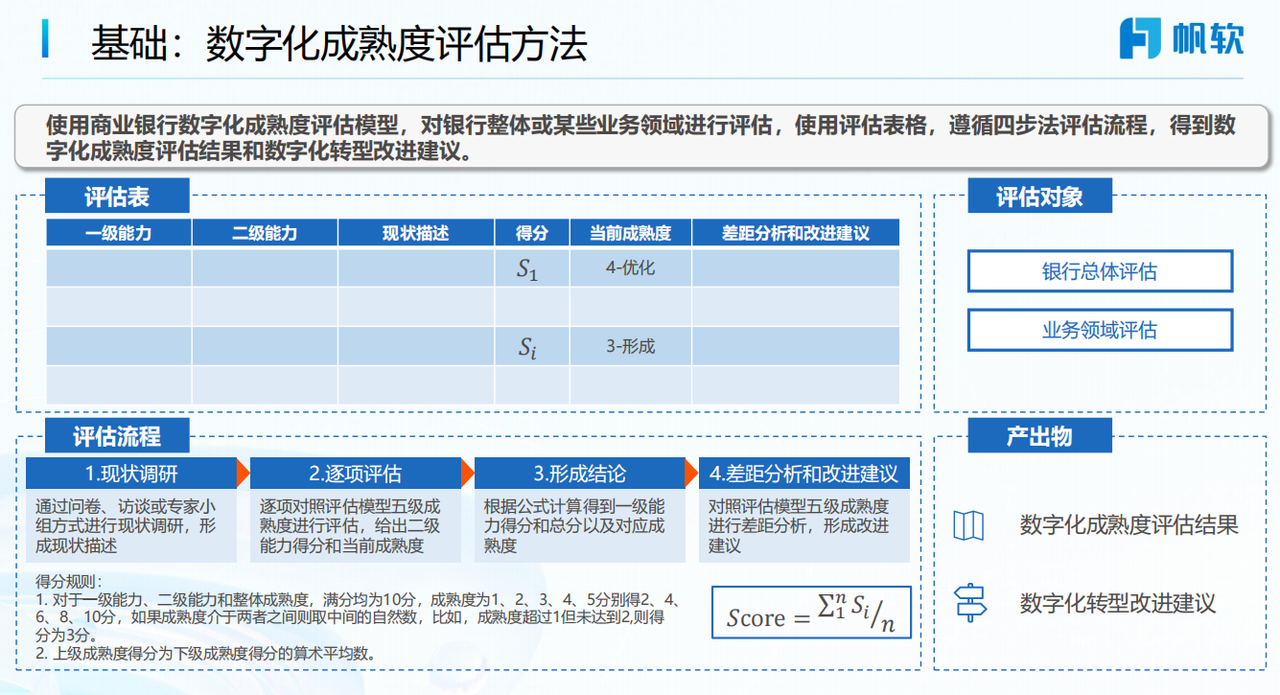Select step 3.形成结论 header
1280x695 pixels.
click(x=580, y=473)
